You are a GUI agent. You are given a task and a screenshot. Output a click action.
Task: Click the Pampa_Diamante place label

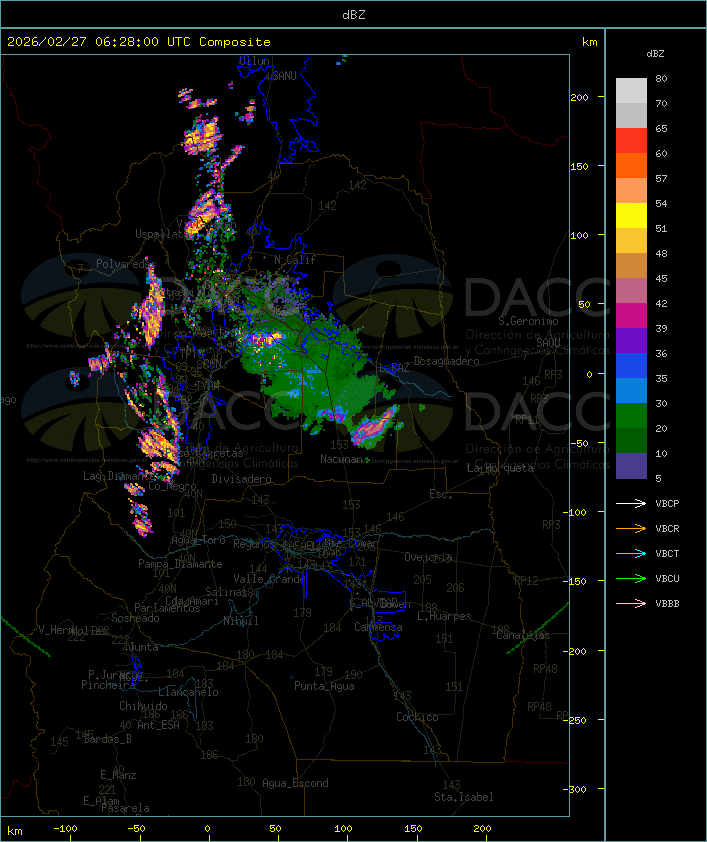click(180, 564)
